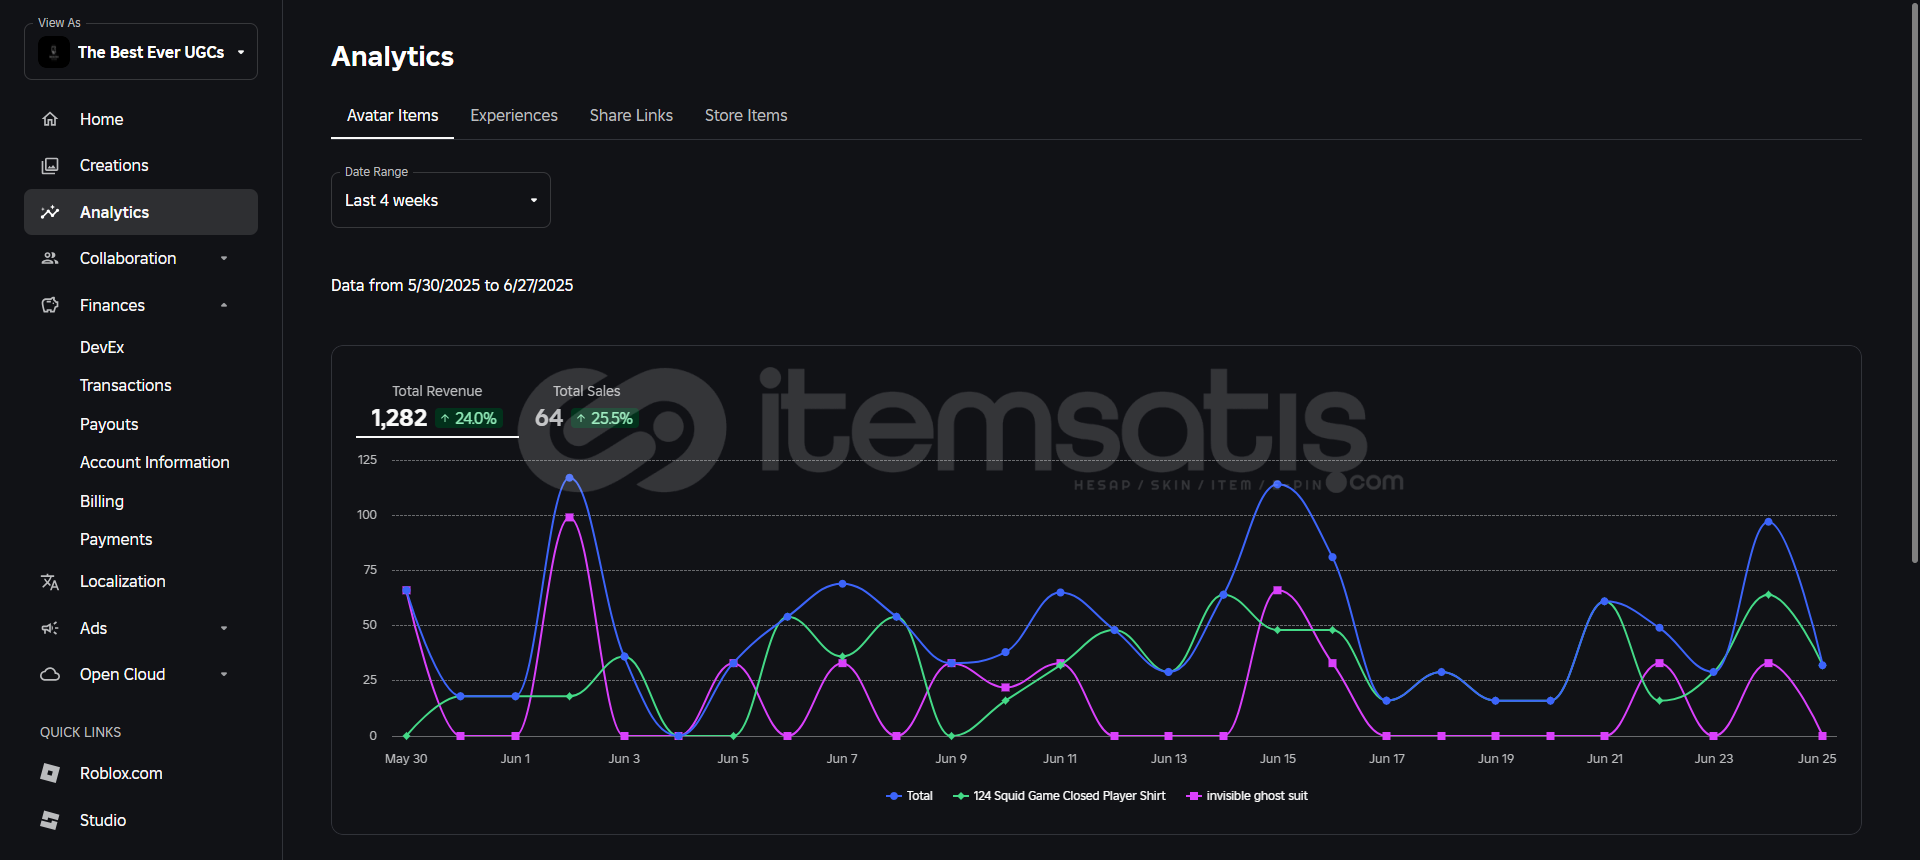Go to Home in sidebar
1920x860 pixels.
141,119
